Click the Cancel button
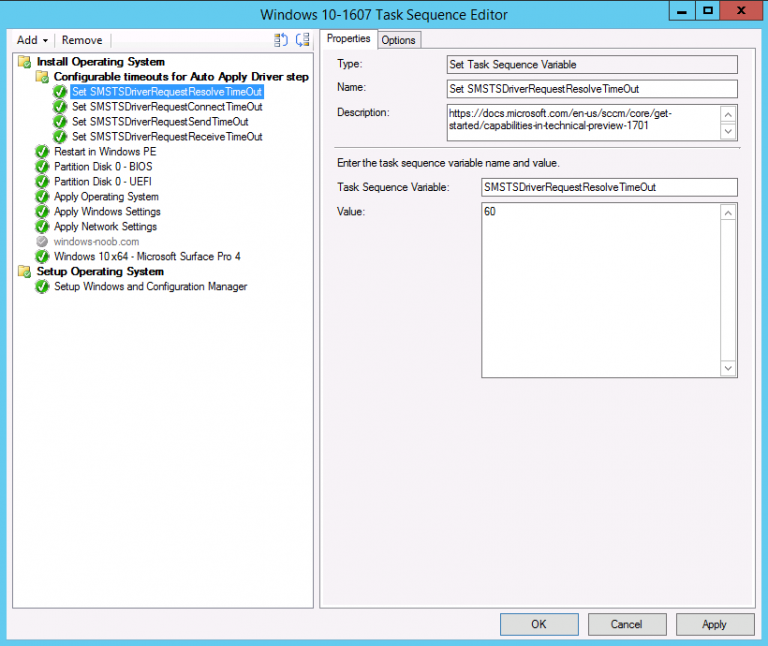Image resolution: width=768 pixels, height=646 pixels. coord(626,624)
